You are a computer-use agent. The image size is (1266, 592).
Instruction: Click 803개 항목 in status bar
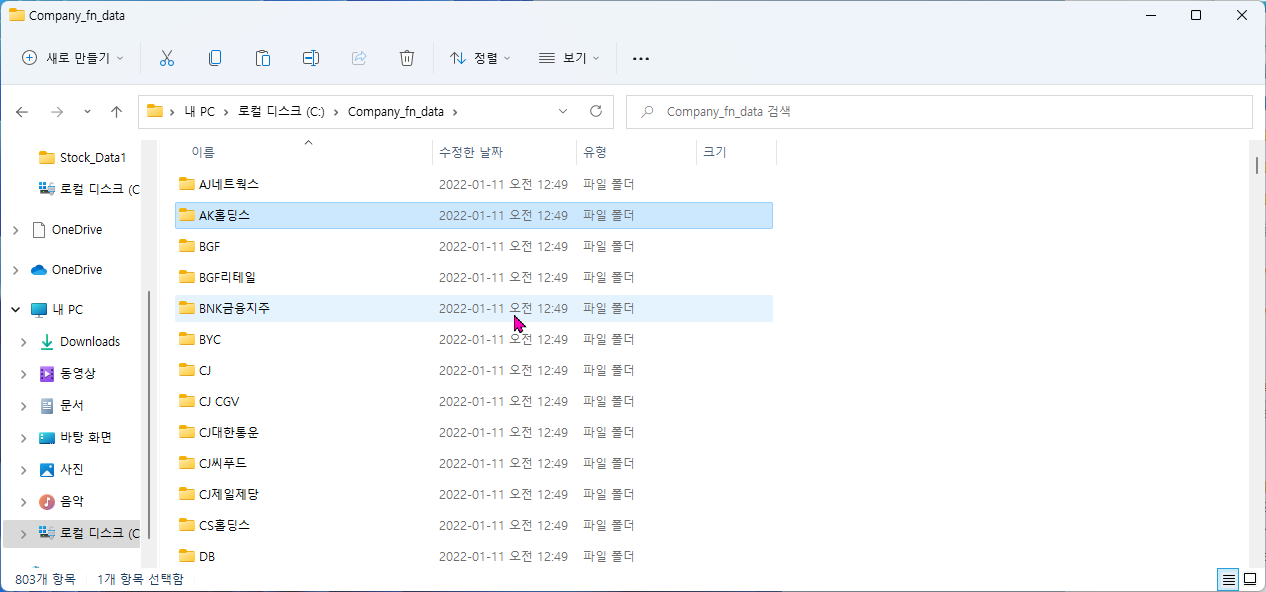pyautogui.click(x=45, y=579)
